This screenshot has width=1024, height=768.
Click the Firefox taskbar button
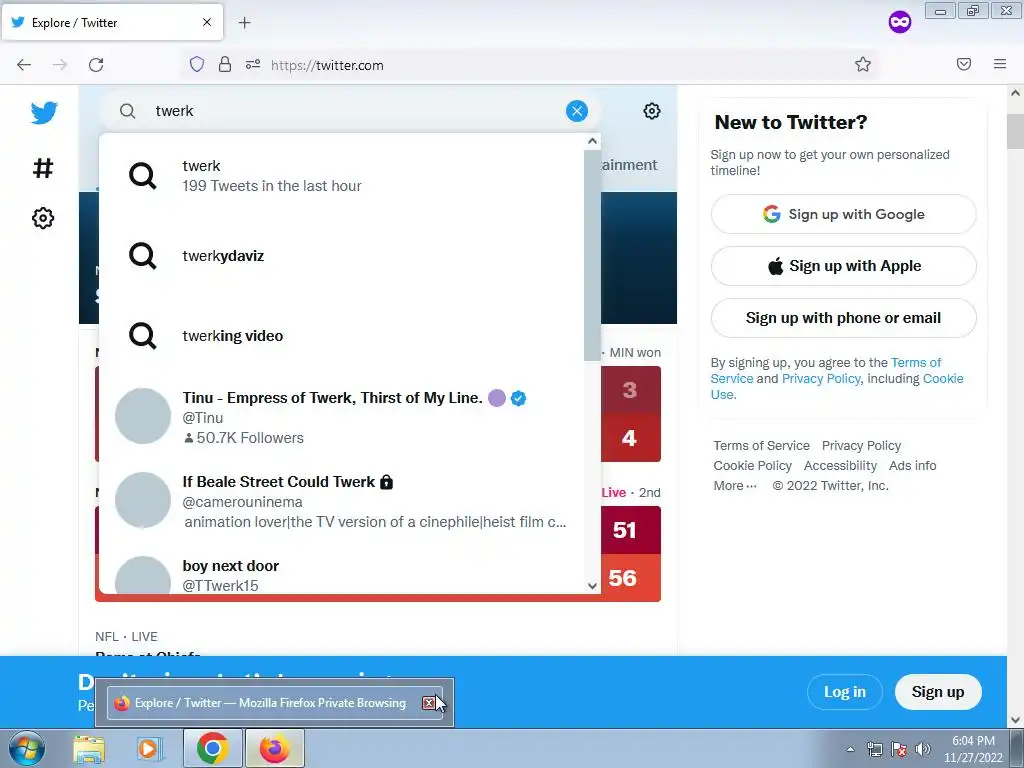(x=274, y=748)
